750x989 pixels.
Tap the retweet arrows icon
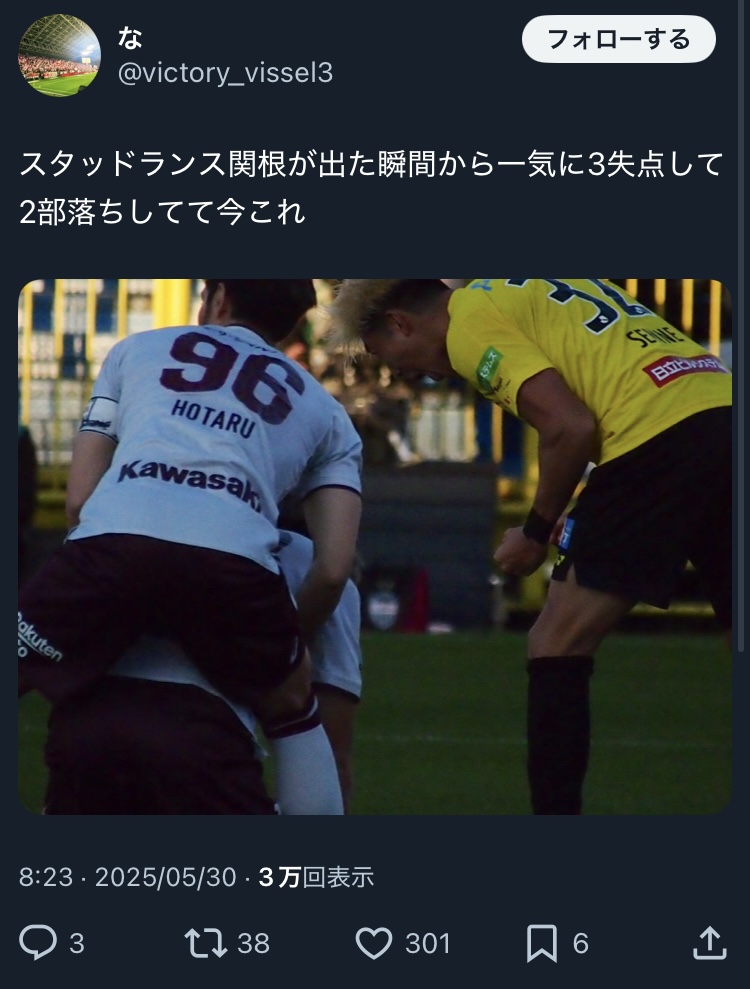(206, 943)
